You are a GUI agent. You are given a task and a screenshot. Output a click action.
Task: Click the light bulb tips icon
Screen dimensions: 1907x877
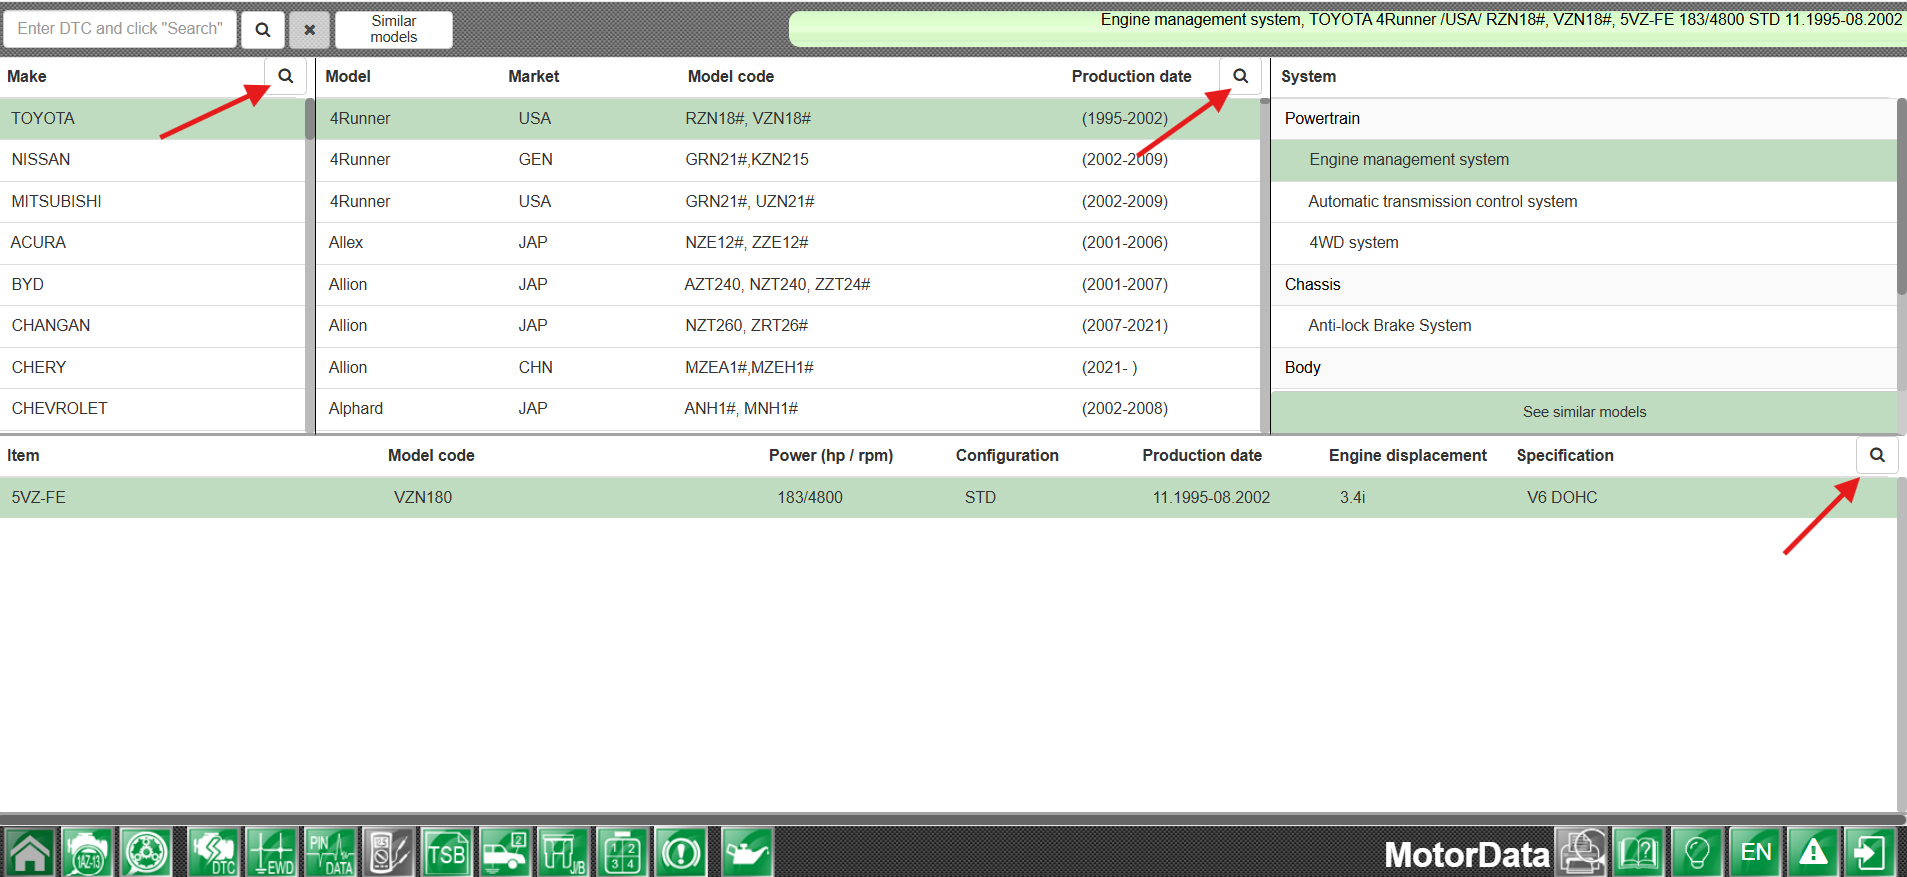(1697, 853)
